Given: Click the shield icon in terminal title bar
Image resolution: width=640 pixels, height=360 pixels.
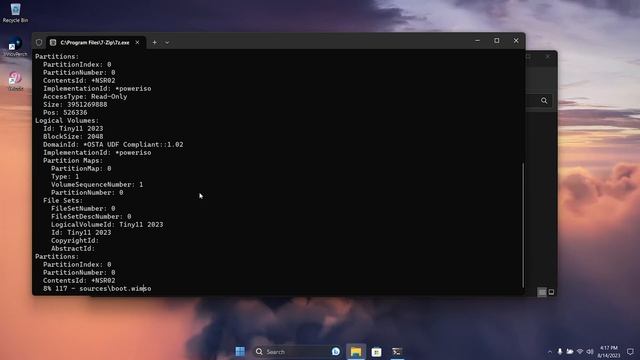Looking at the screenshot, I should click(39, 42).
